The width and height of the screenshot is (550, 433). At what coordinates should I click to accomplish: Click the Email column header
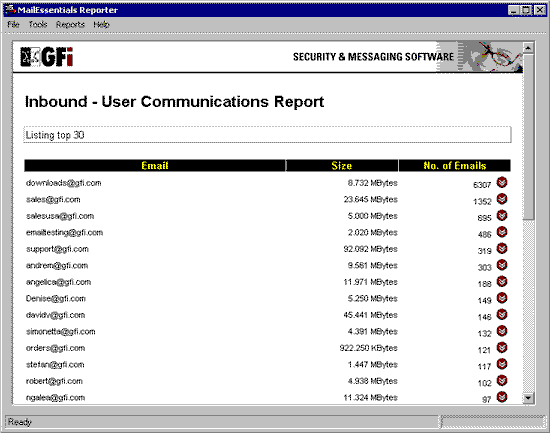pyautogui.click(x=155, y=166)
